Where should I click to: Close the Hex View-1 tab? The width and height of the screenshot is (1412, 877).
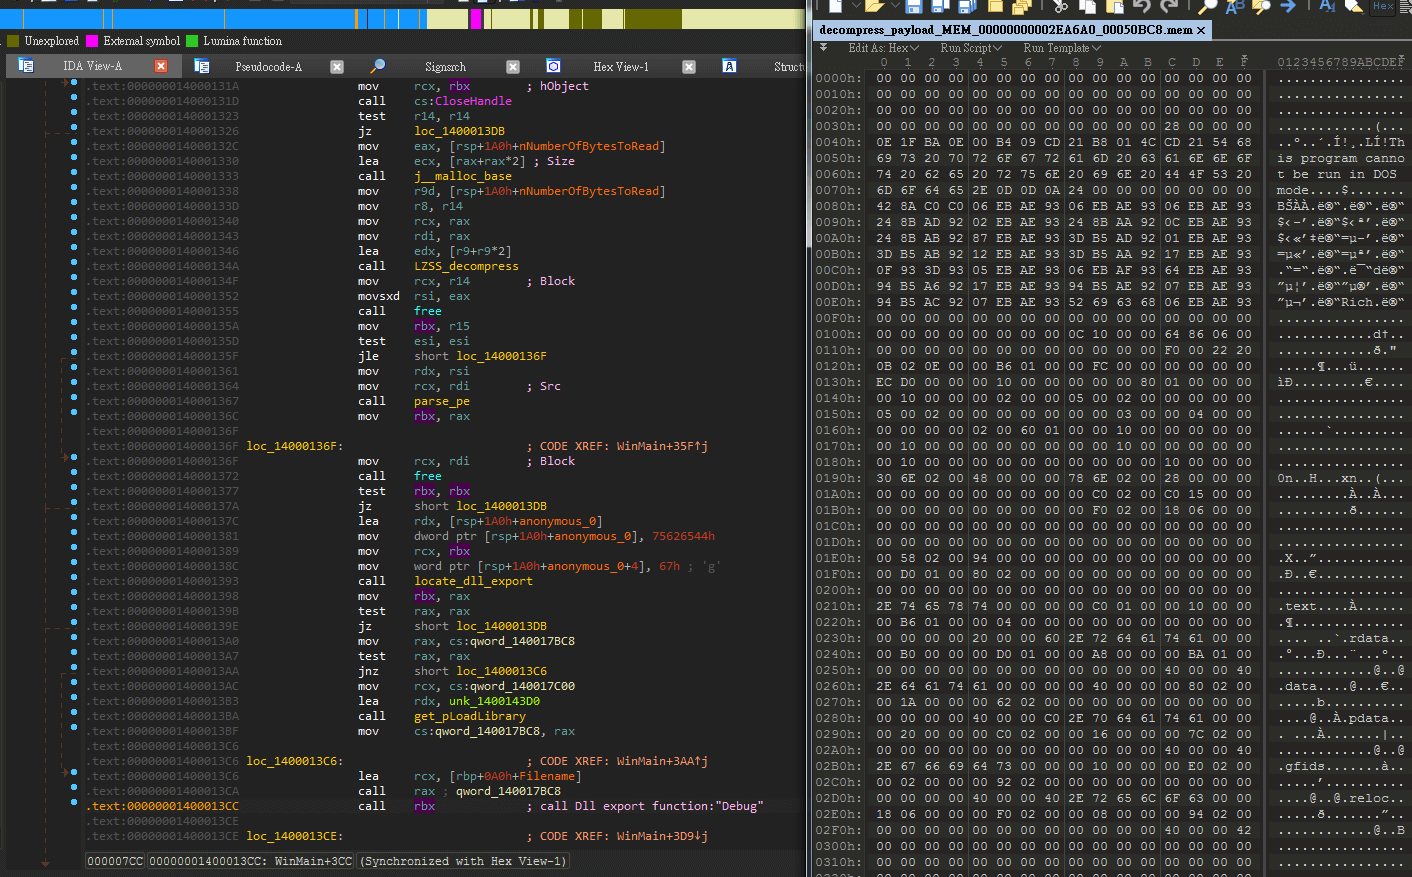tap(689, 67)
